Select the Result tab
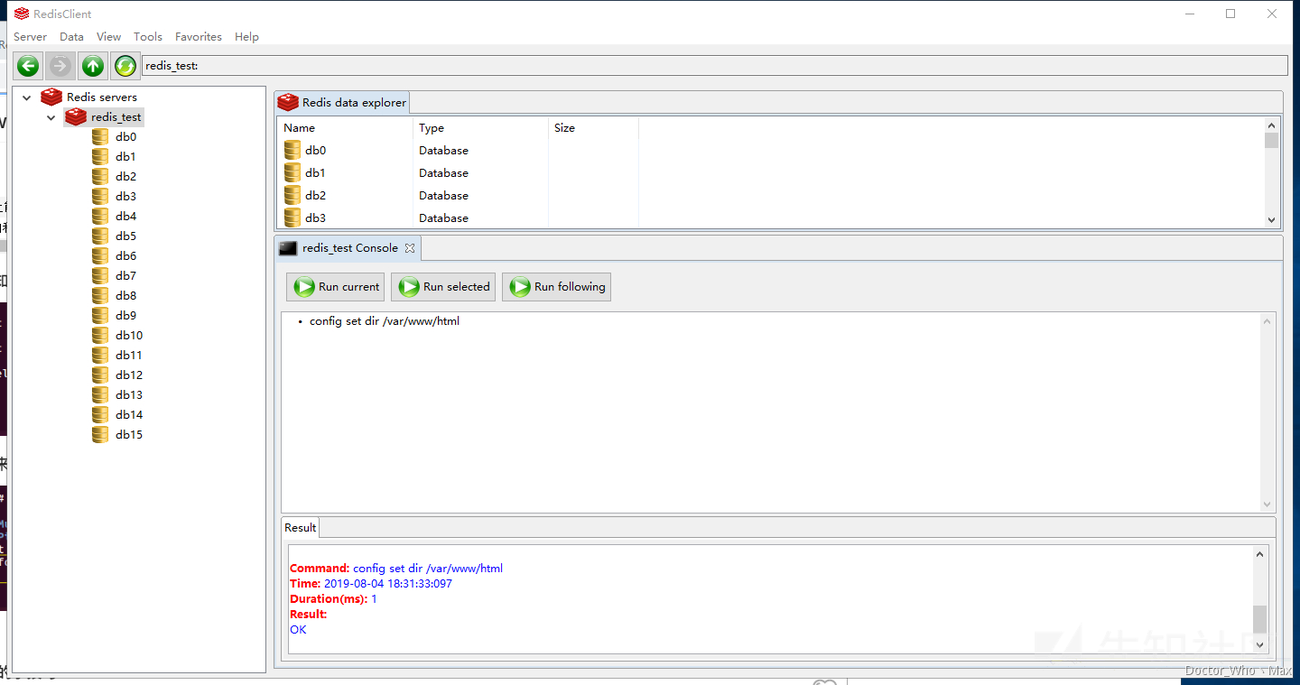The image size is (1300, 685). (300, 528)
